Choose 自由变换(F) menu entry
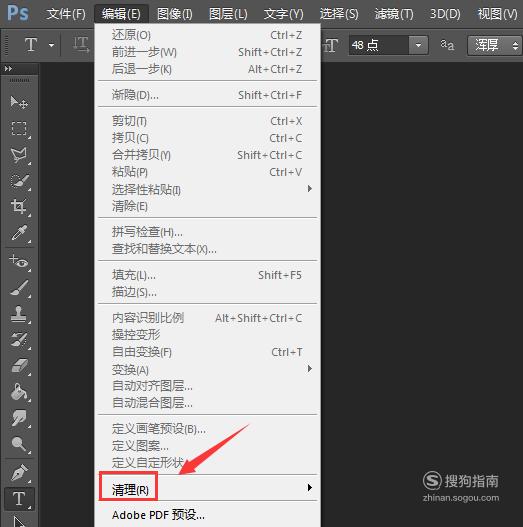Image resolution: width=523 pixels, height=527 pixels. (208, 352)
